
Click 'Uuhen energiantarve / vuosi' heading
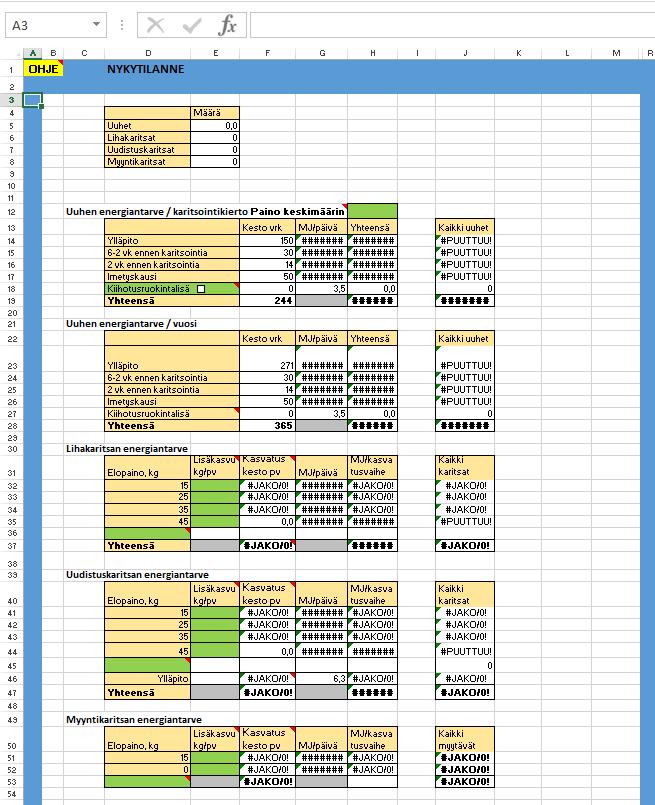[x=131, y=324]
